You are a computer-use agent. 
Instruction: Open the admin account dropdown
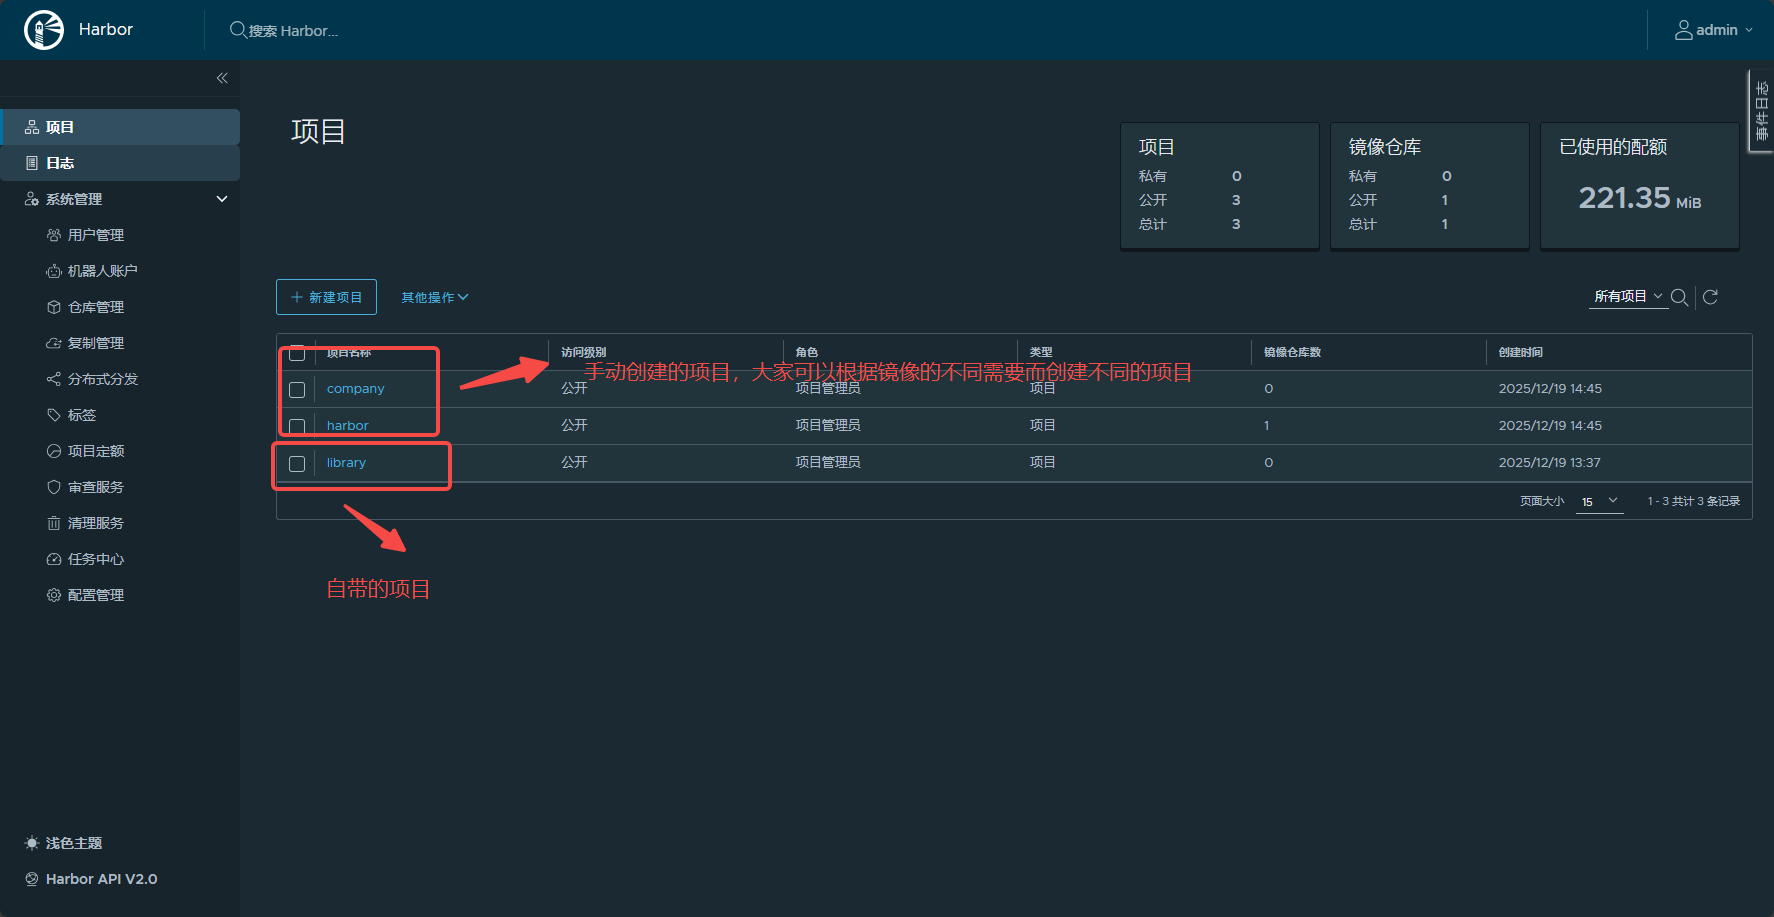(x=1714, y=30)
